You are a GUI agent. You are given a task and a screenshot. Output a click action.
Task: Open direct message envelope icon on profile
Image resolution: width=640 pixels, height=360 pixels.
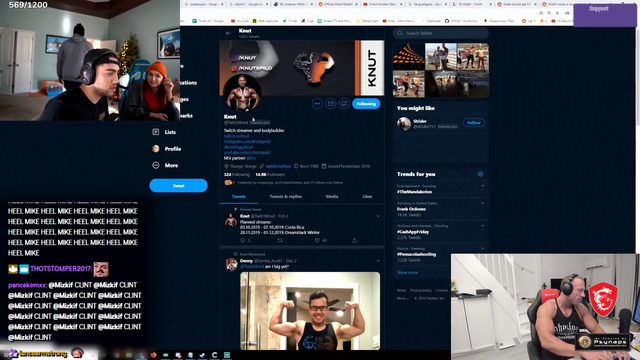331,104
